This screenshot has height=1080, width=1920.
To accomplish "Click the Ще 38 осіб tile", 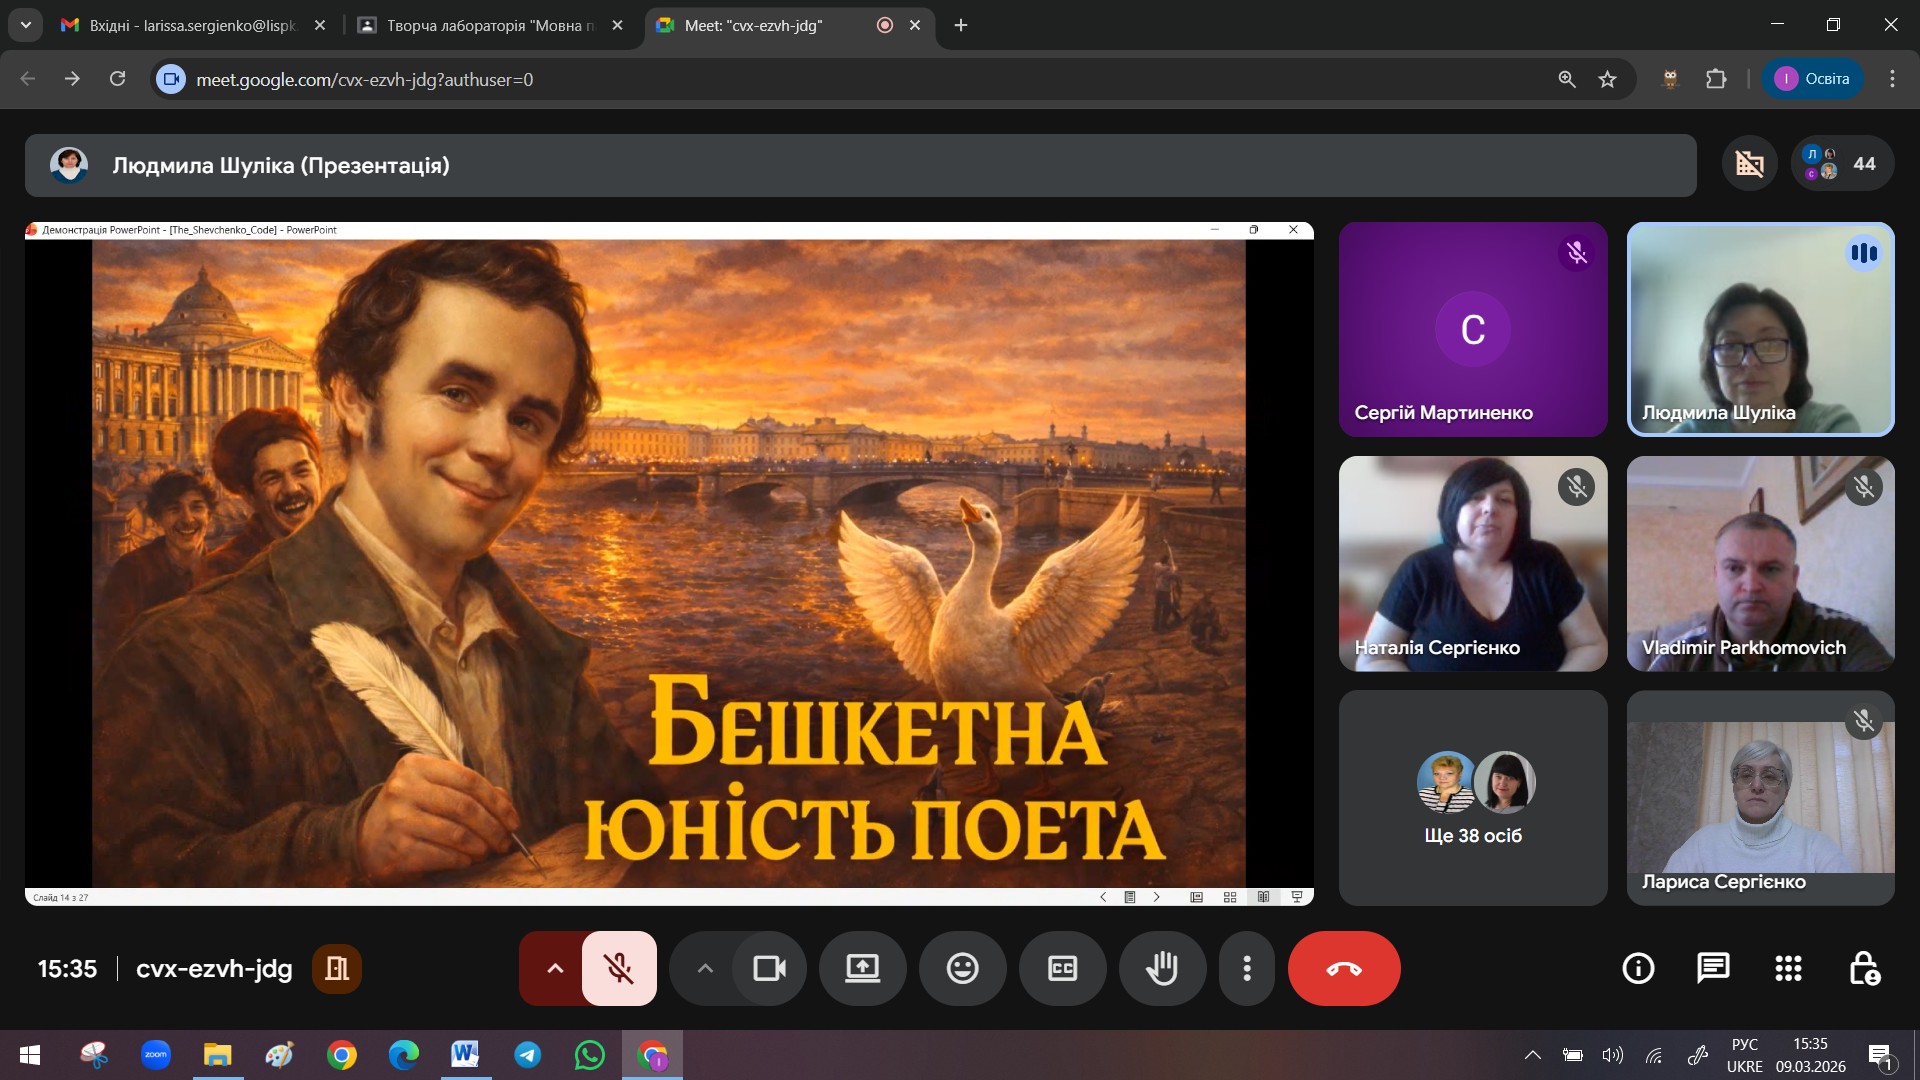I will click(x=1473, y=798).
